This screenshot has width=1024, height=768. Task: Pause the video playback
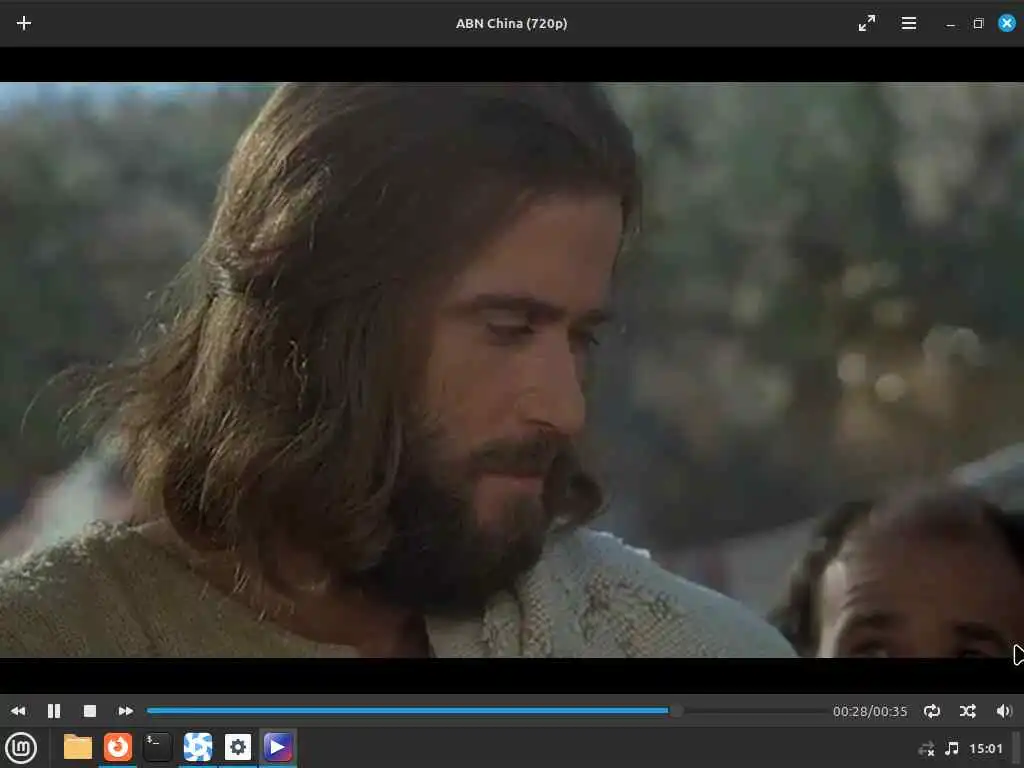pos(54,711)
